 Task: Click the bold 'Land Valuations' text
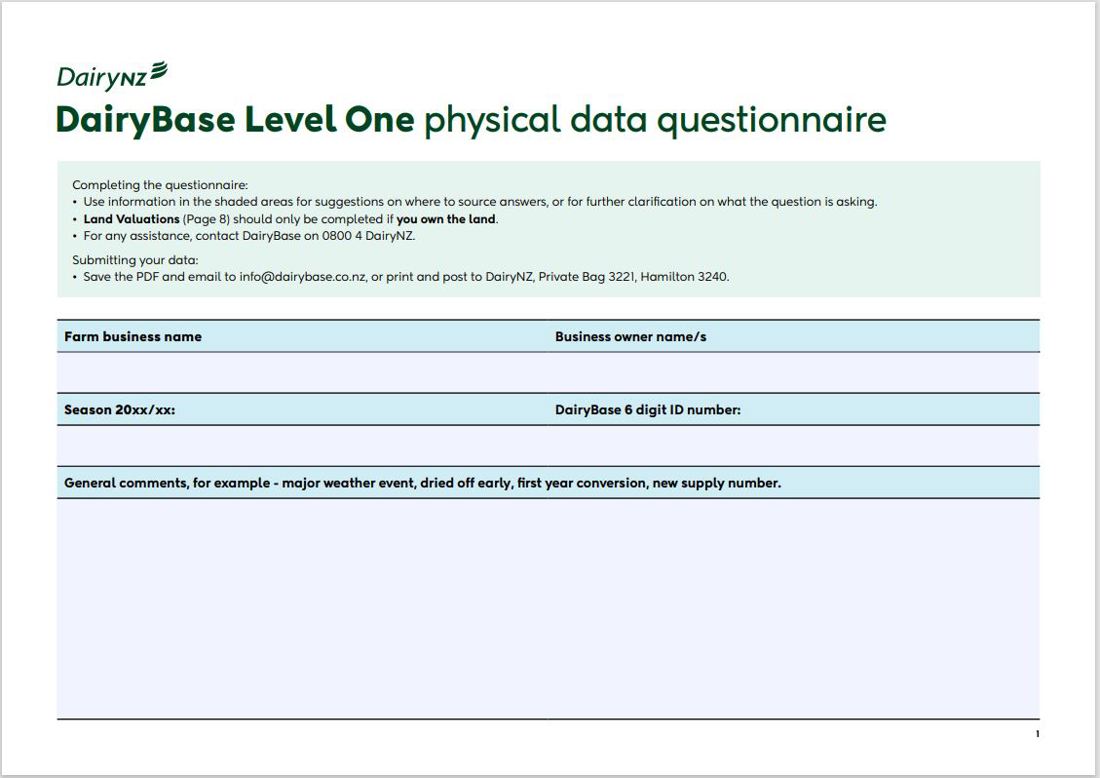(131, 219)
